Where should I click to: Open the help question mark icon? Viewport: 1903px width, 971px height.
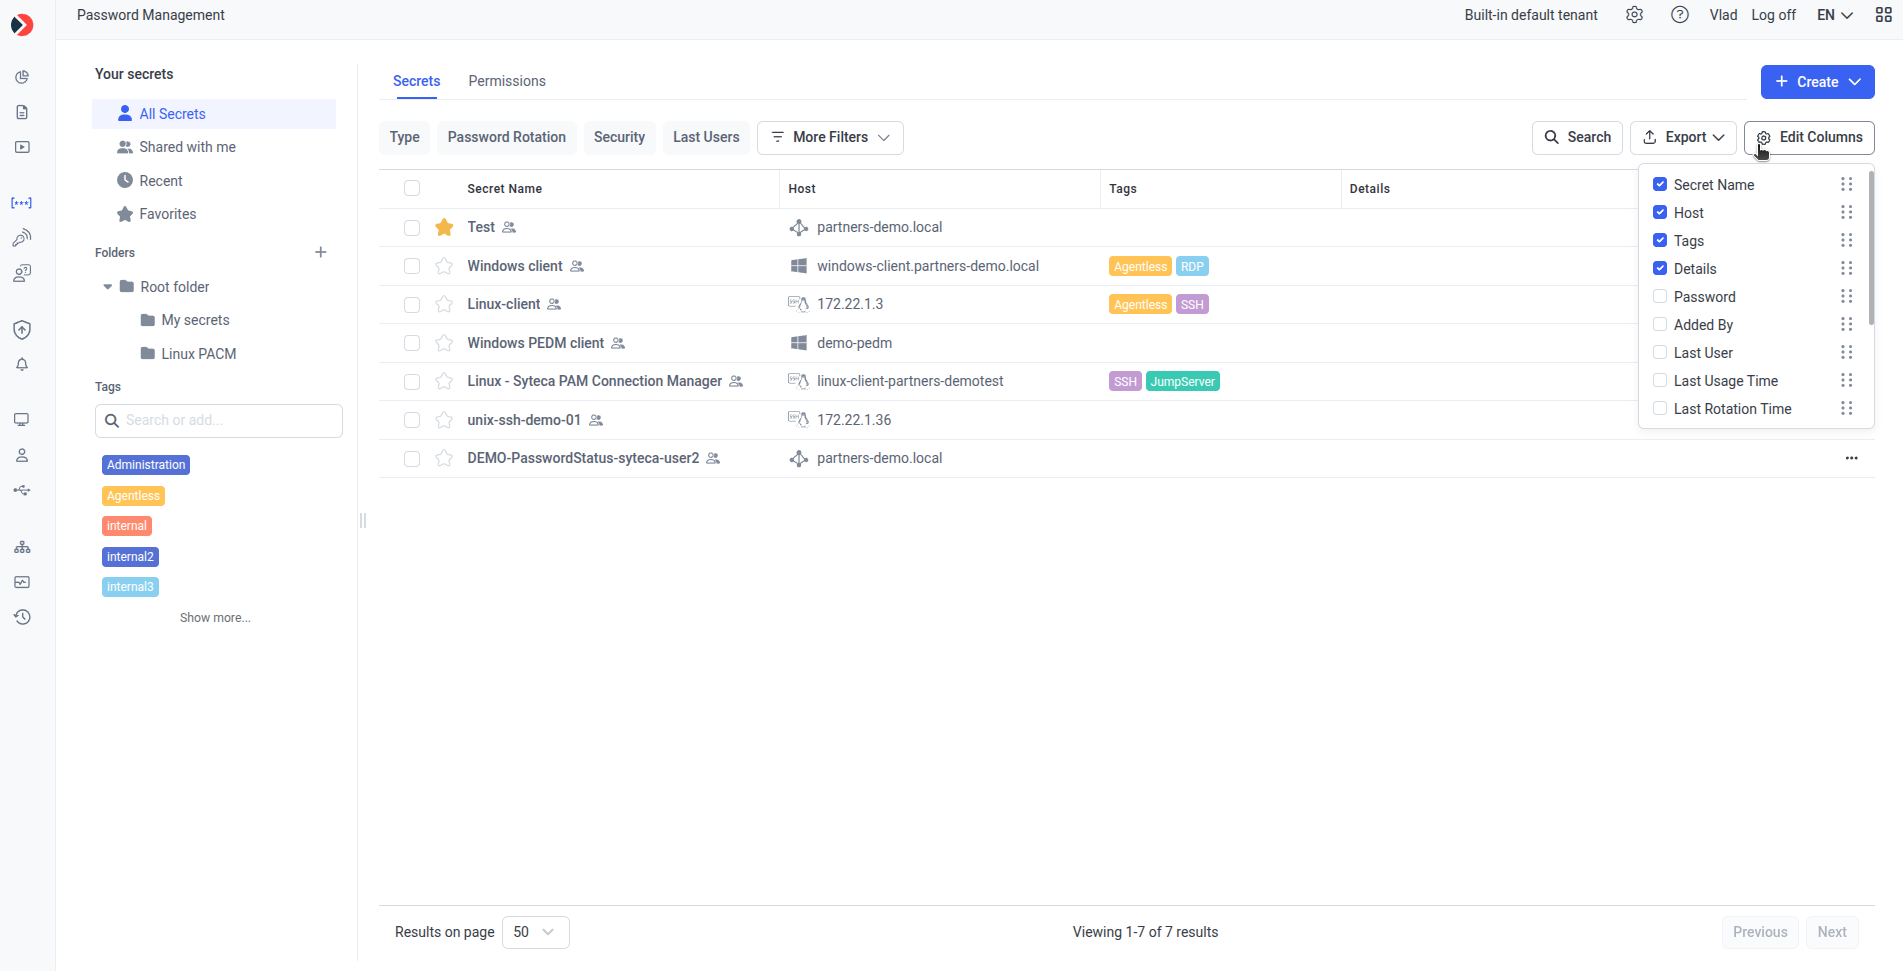click(1680, 15)
